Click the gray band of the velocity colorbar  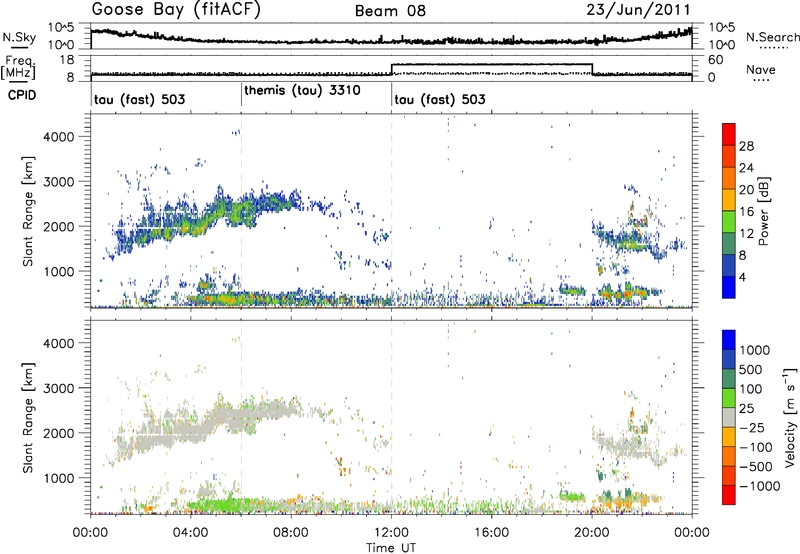click(729, 417)
